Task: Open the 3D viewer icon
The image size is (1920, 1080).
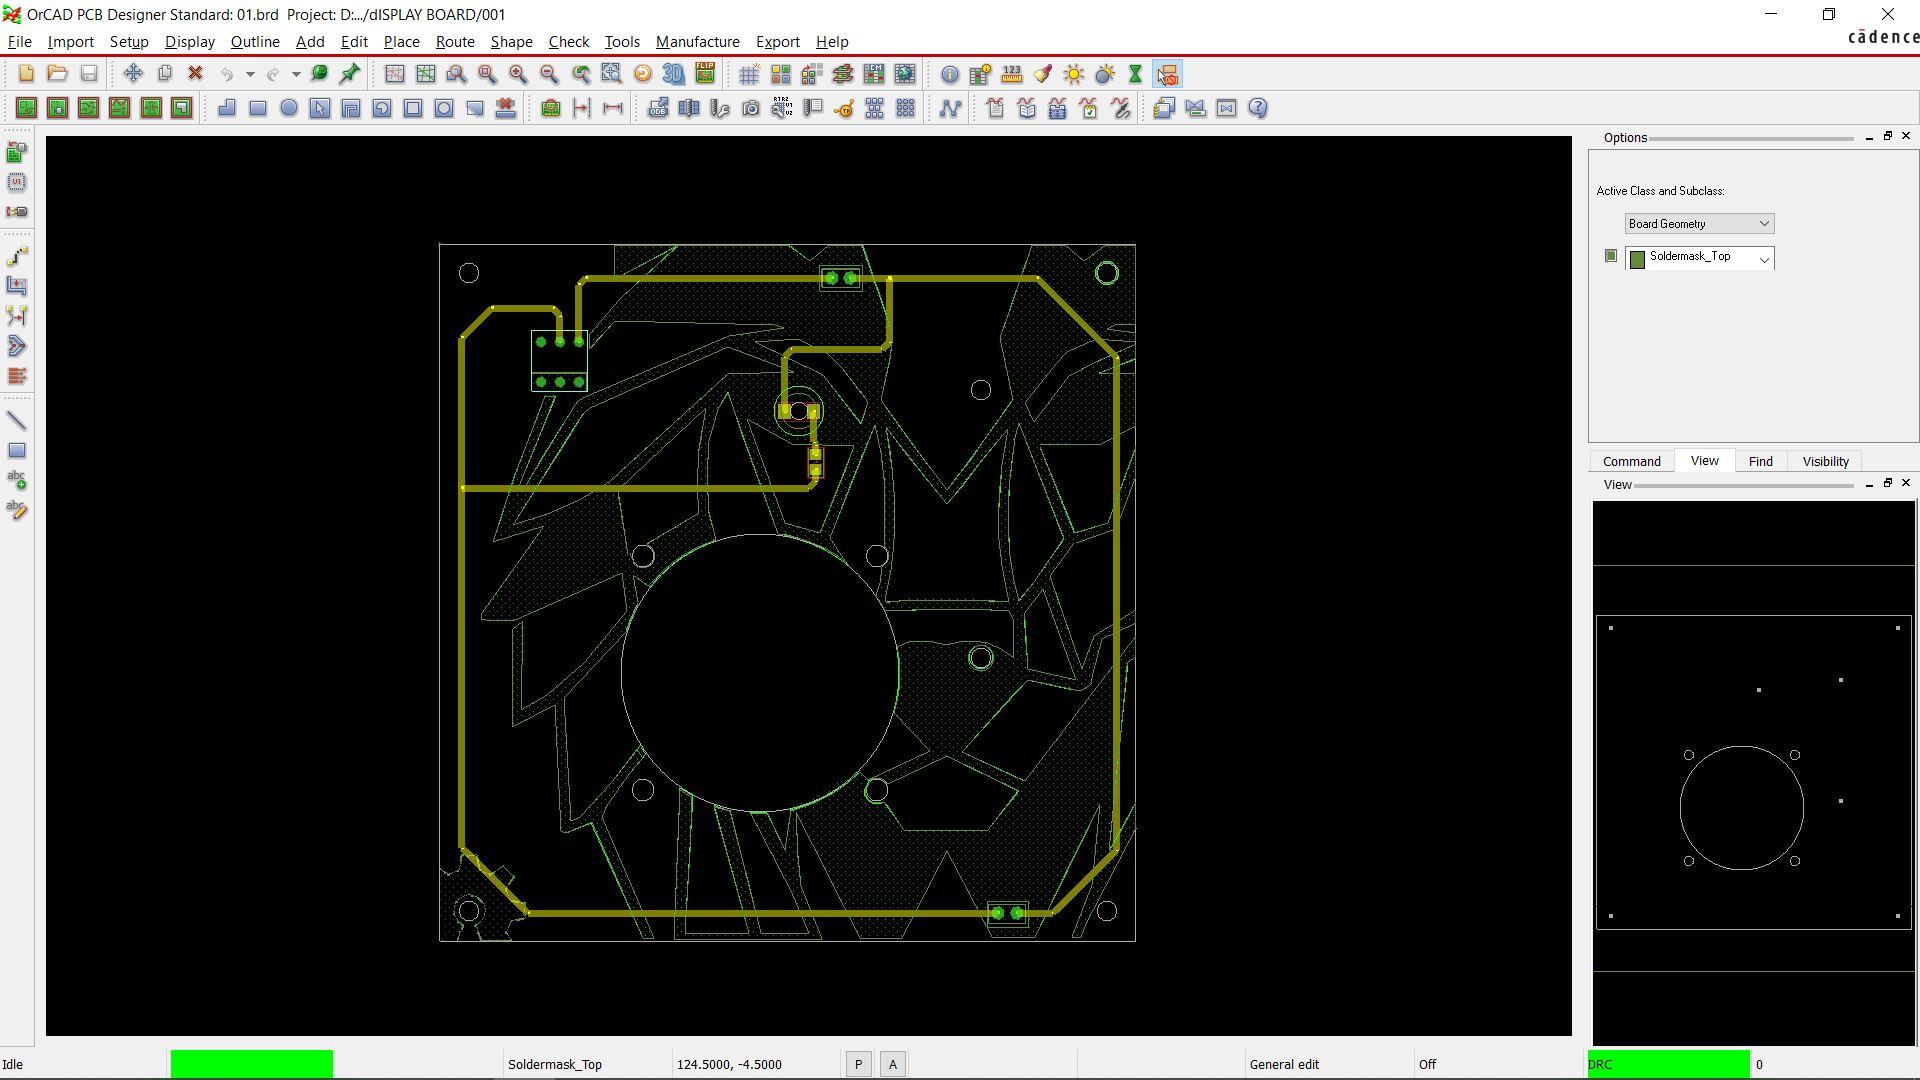Action: [x=673, y=74]
